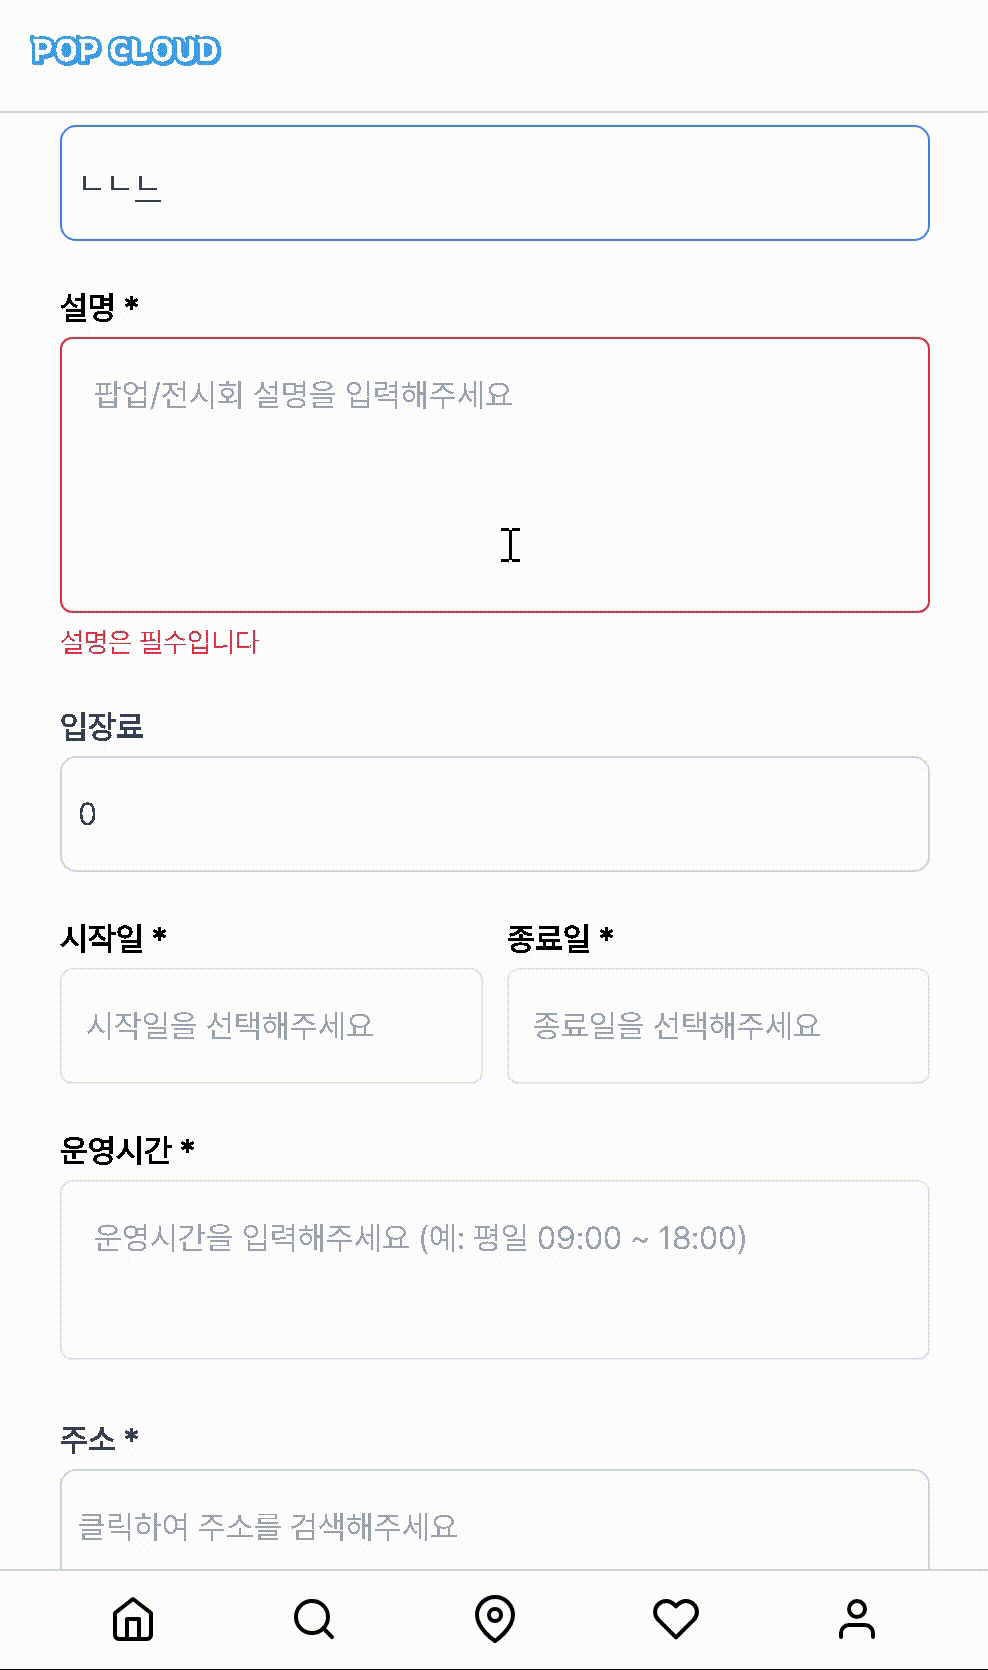Click the 입장료 field showing 0
988x1670 pixels.
495,814
